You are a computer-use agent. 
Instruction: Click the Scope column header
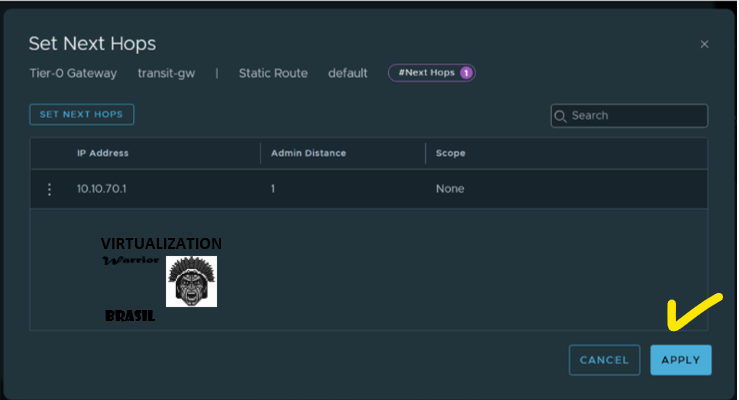[x=450, y=153]
